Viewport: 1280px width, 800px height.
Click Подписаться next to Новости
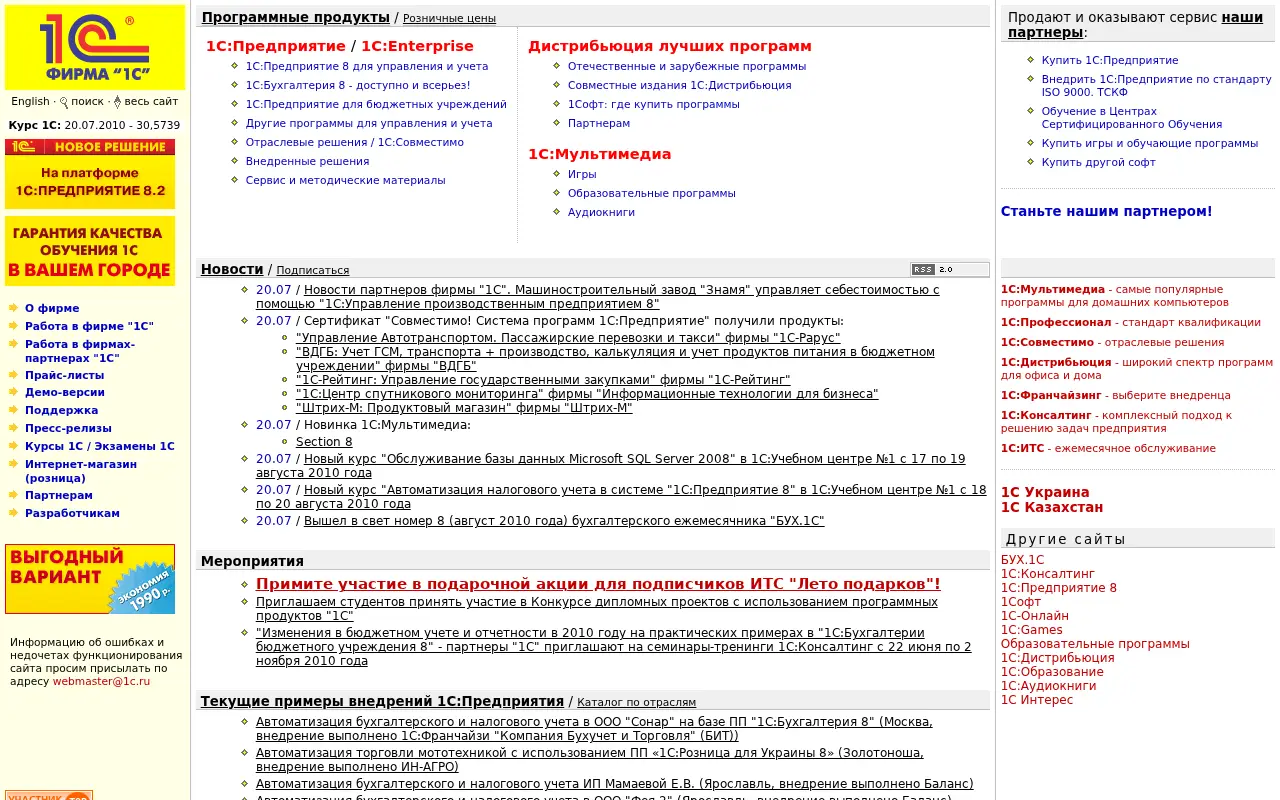tap(313, 270)
